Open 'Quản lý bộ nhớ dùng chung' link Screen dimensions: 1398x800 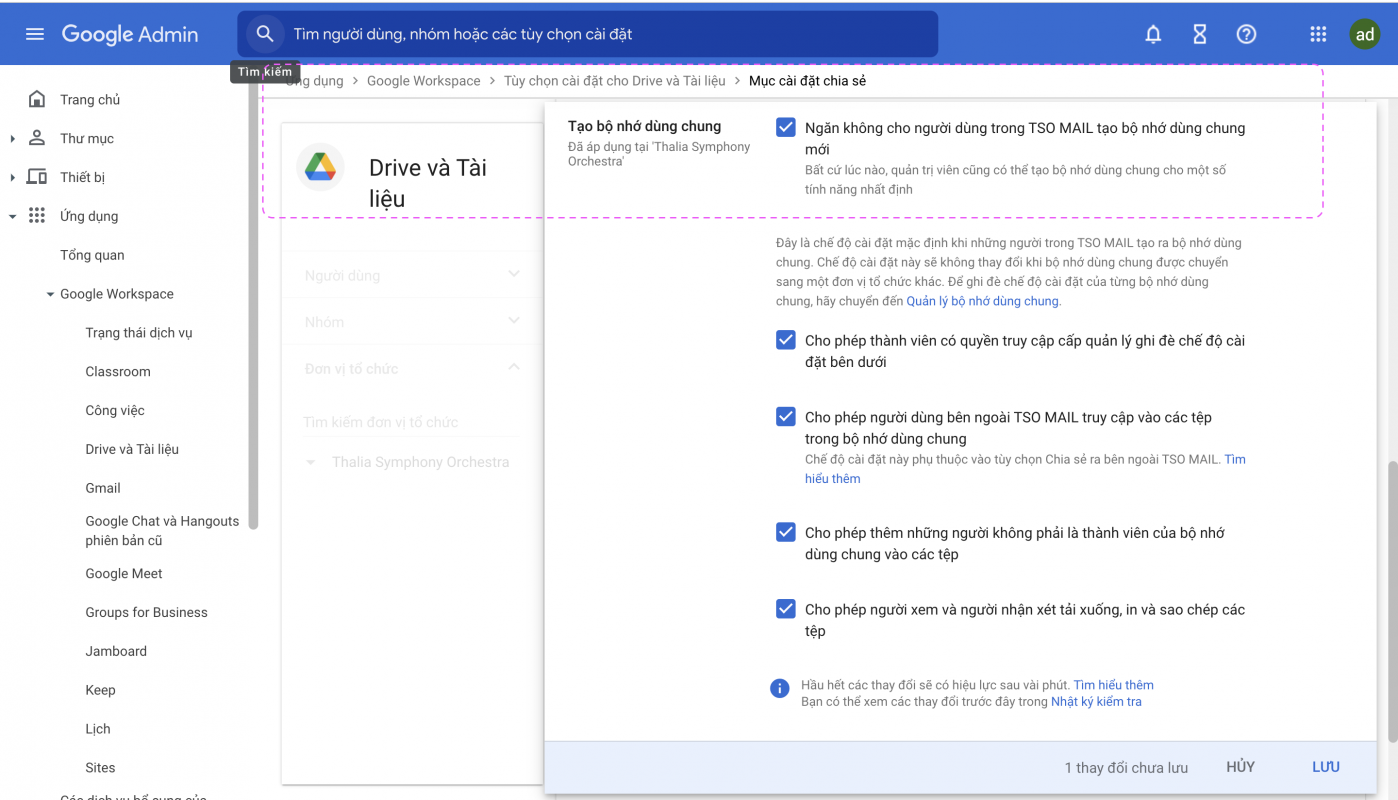pyautogui.click(x=983, y=301)
